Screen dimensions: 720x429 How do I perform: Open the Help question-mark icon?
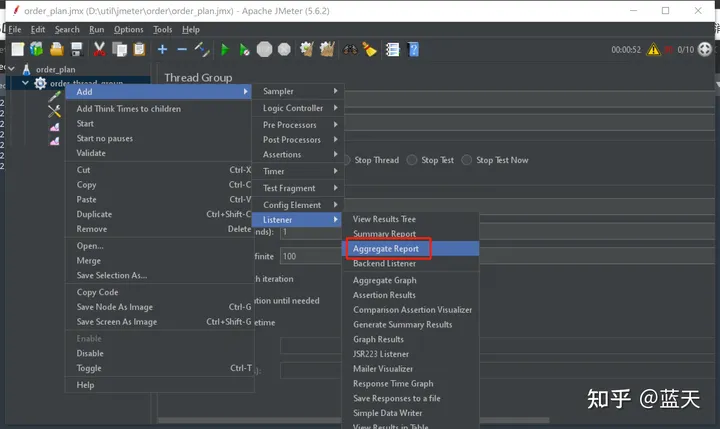click(413, 49)
